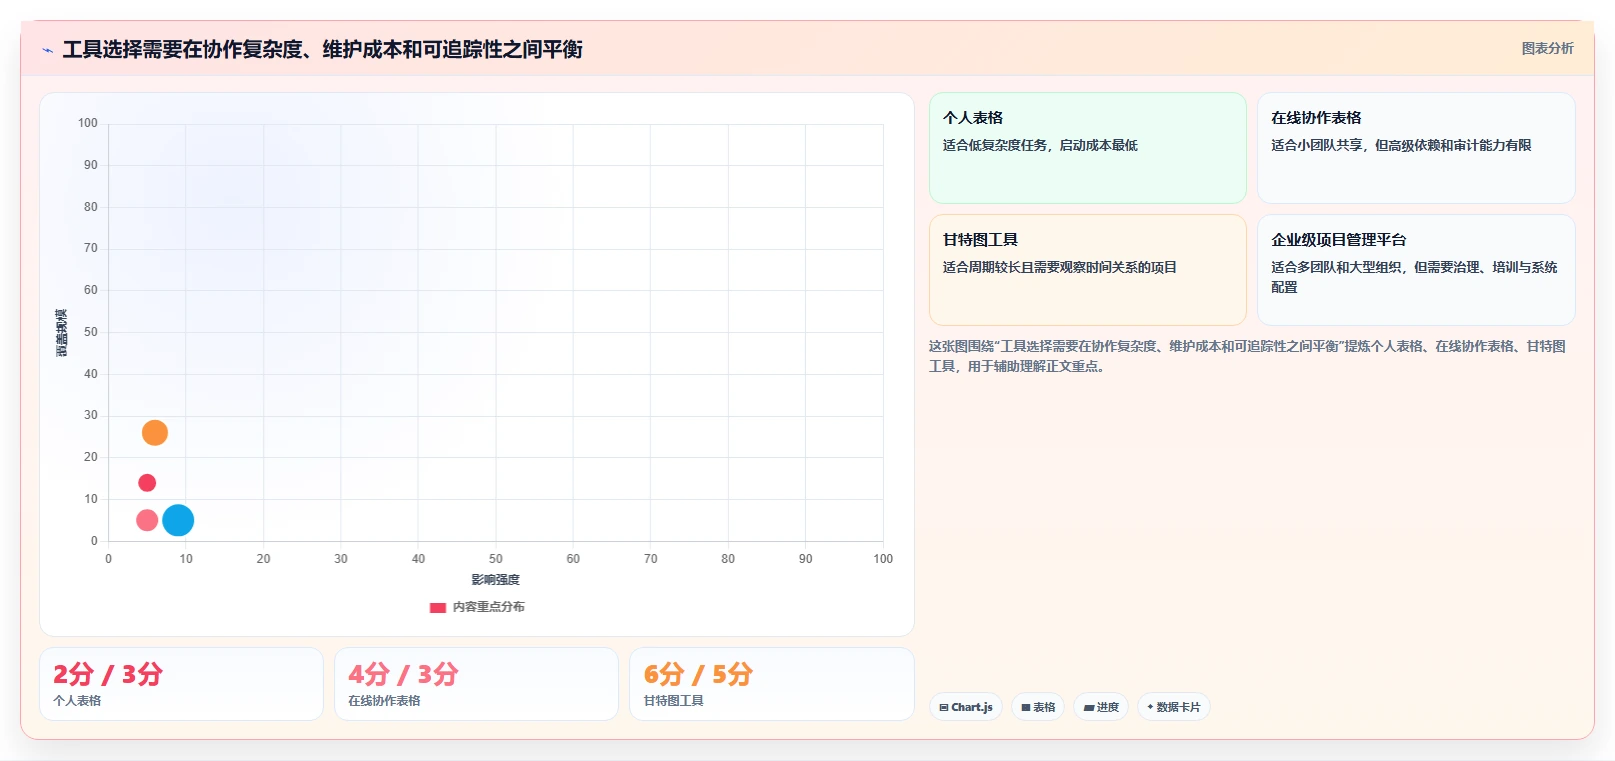This screenshot has width=1615, height=761.
Task: Click the pink bubble on the chart
Action: pyautogui.click(x=147, y=520)
